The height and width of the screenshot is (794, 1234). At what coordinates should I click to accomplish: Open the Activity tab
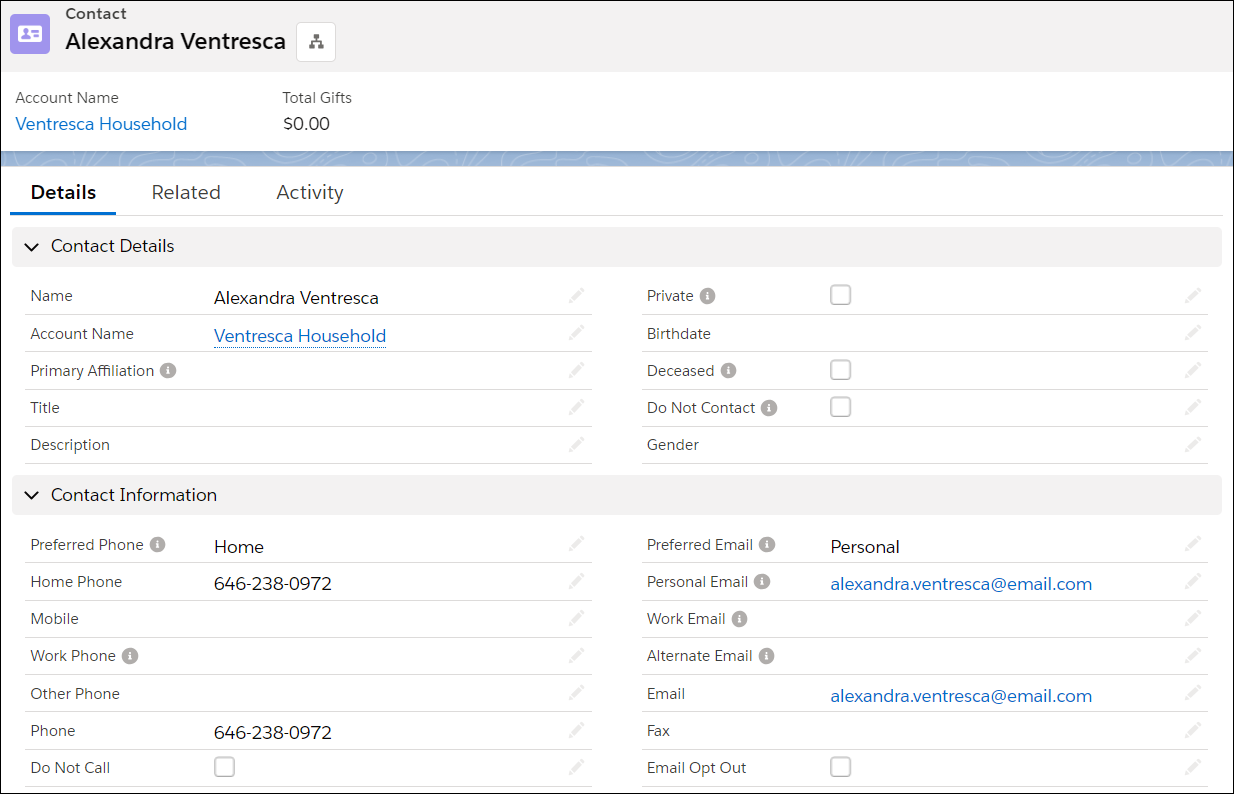(x=310, y=192)
